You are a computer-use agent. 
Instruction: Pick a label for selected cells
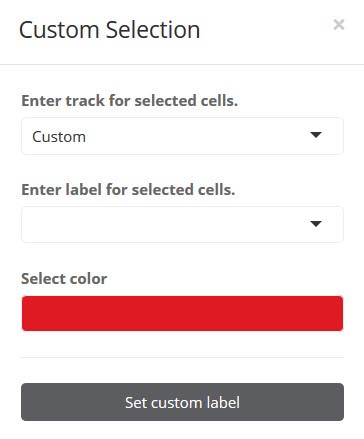pyautogui.click(x=182, y=224)
